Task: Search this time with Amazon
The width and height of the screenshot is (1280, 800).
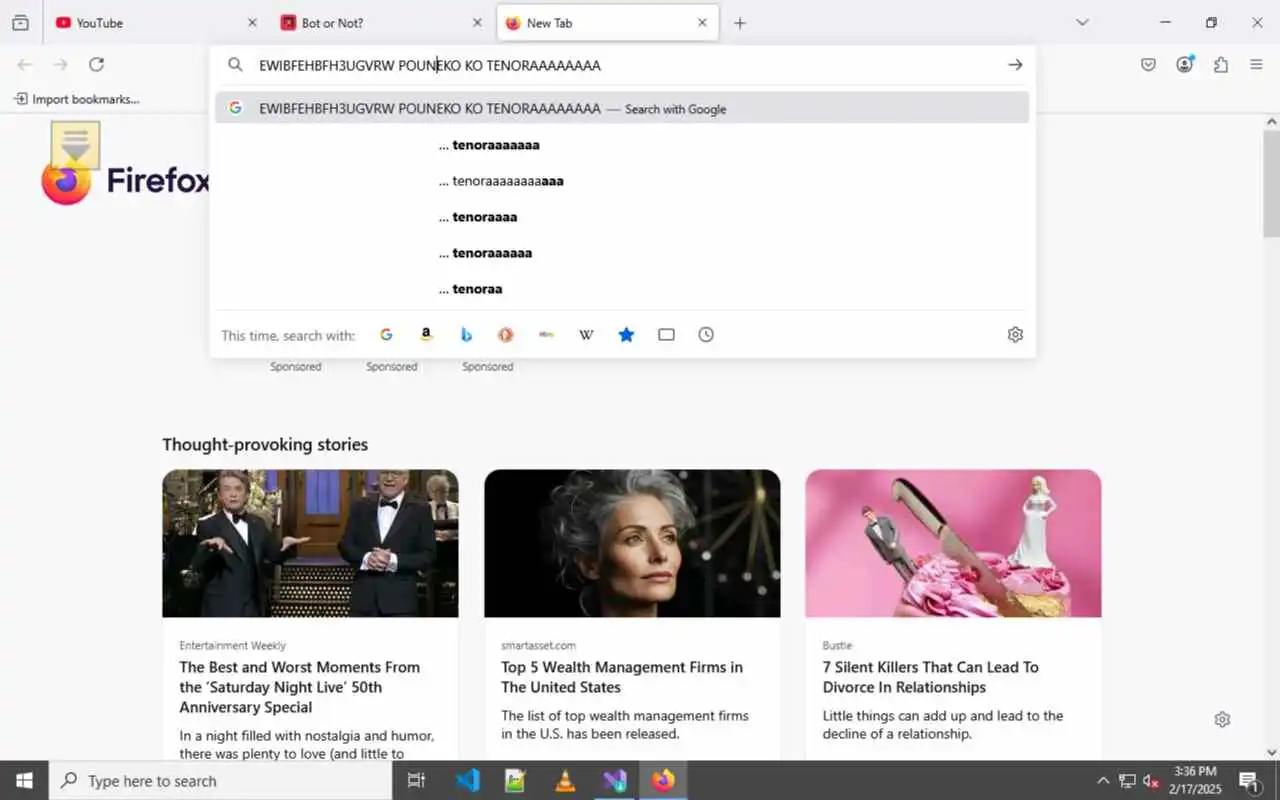Action: click(x=426, y=335)
